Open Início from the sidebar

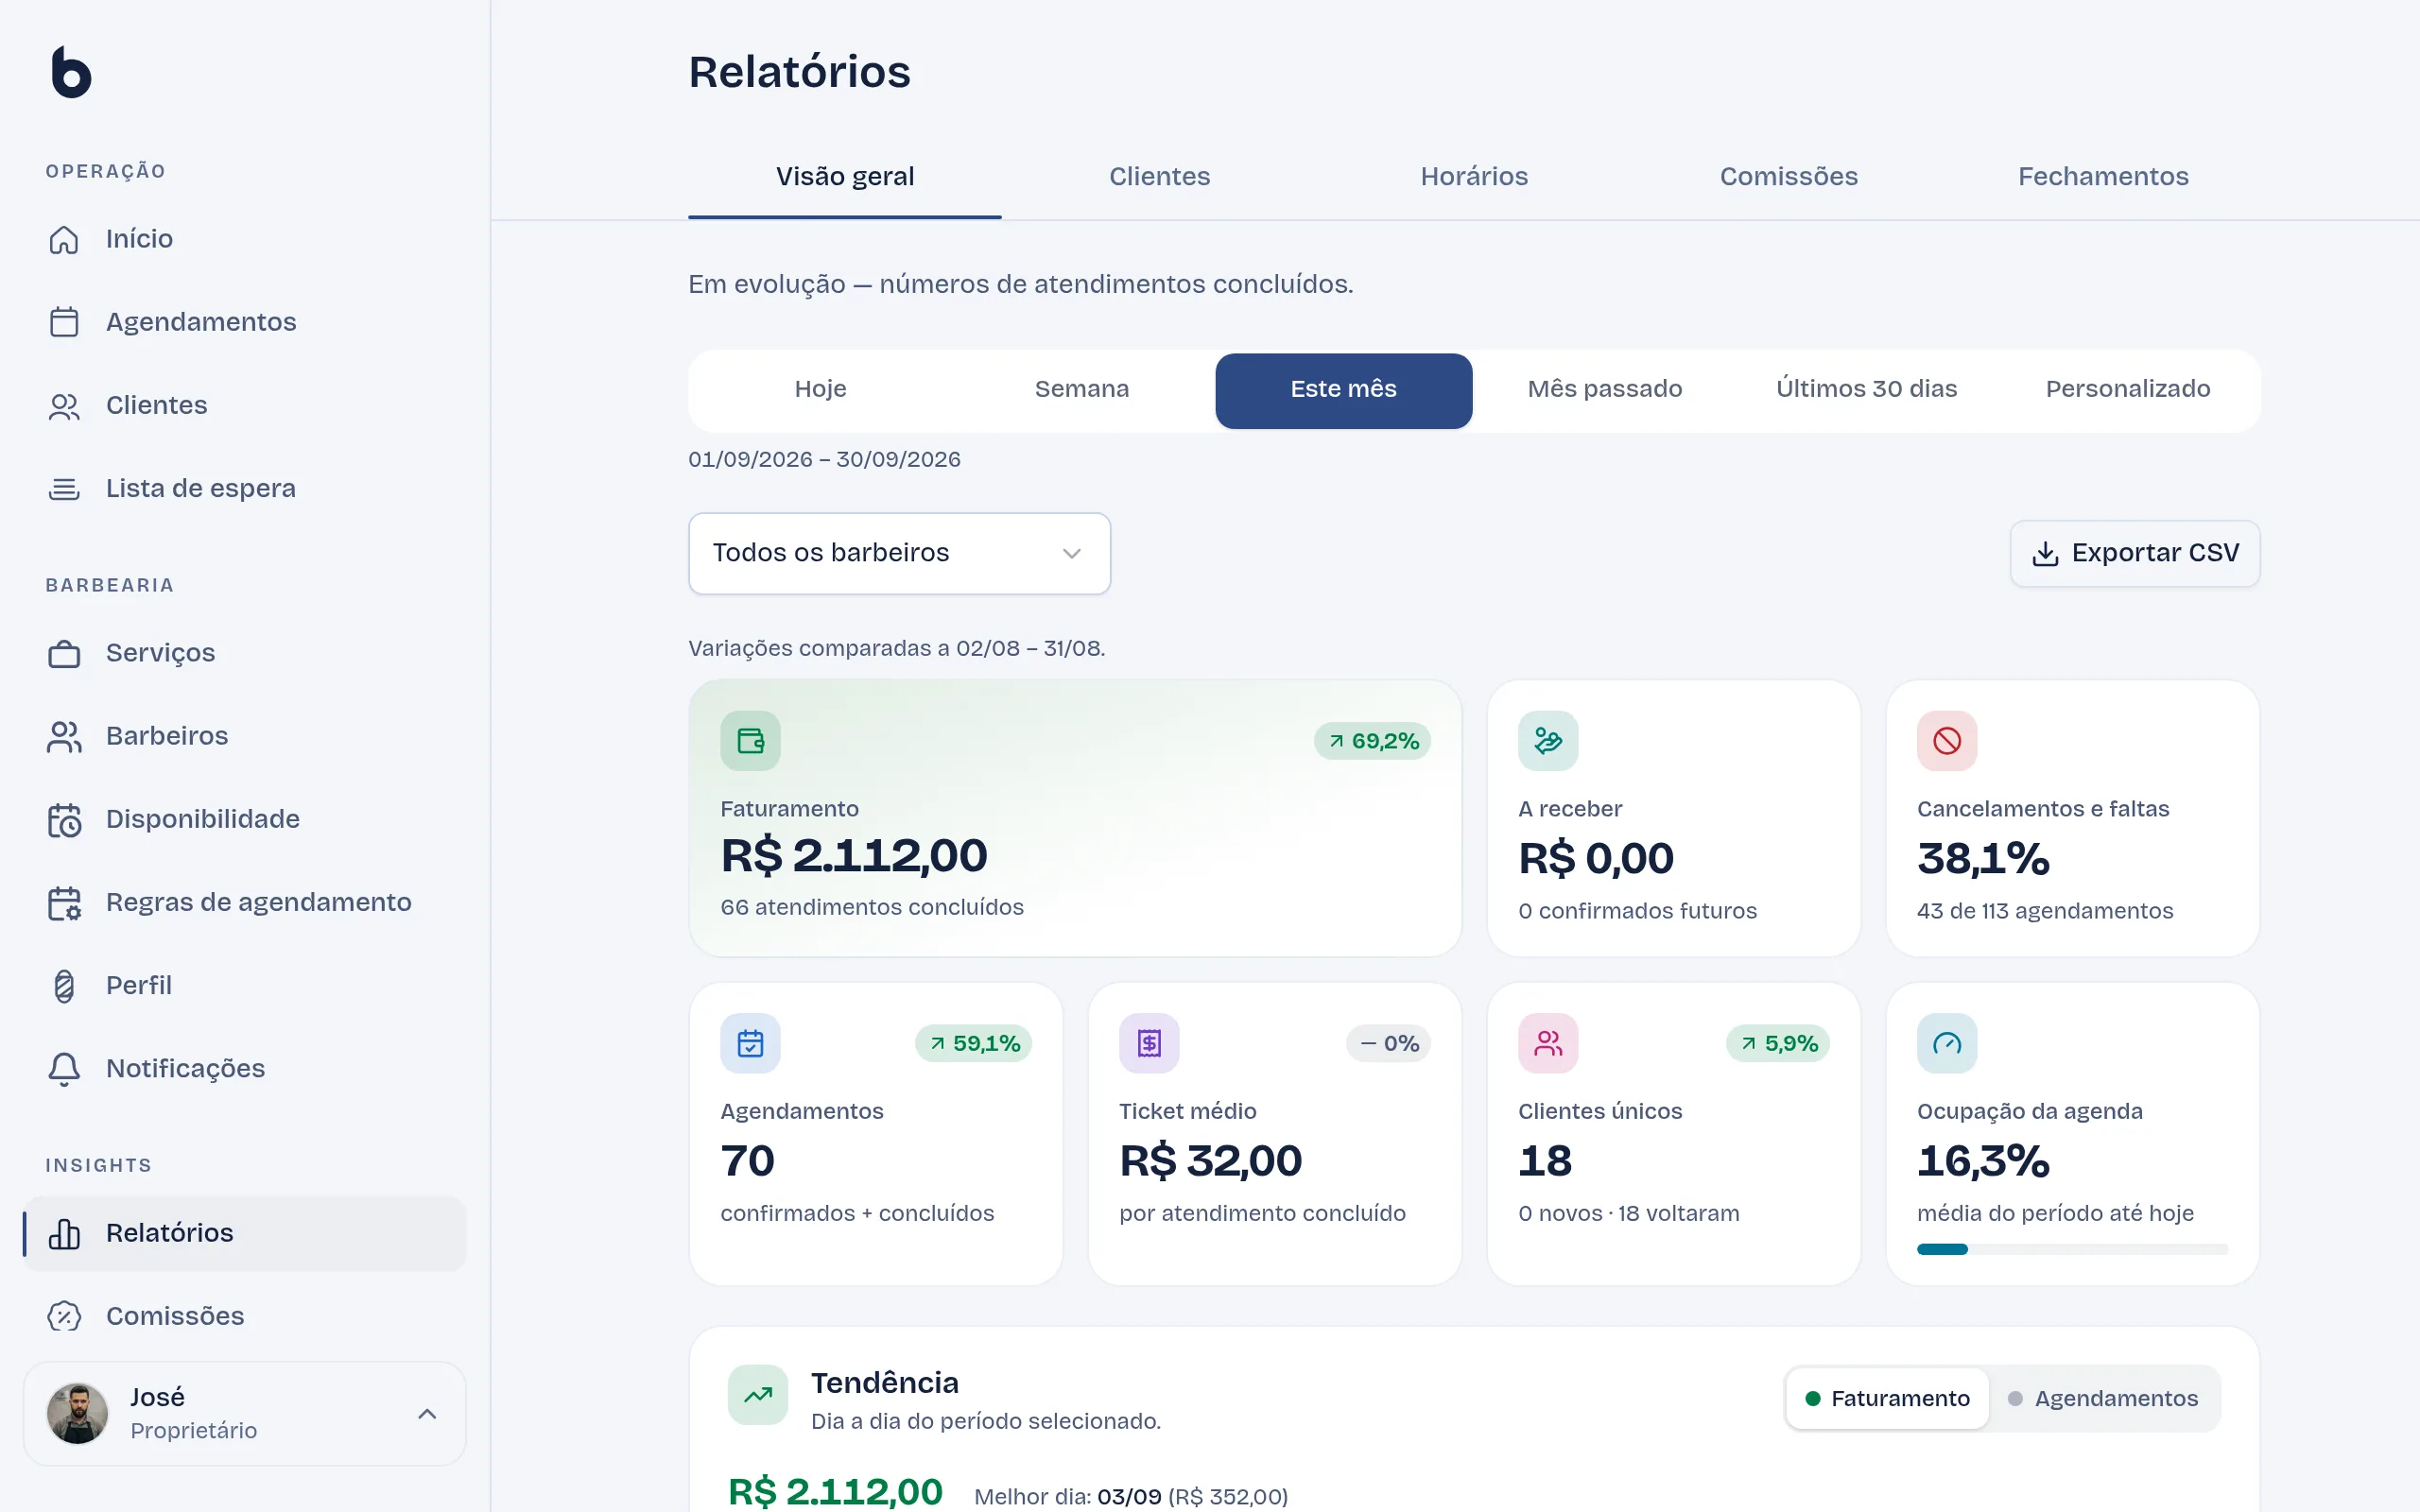[245, 239]
